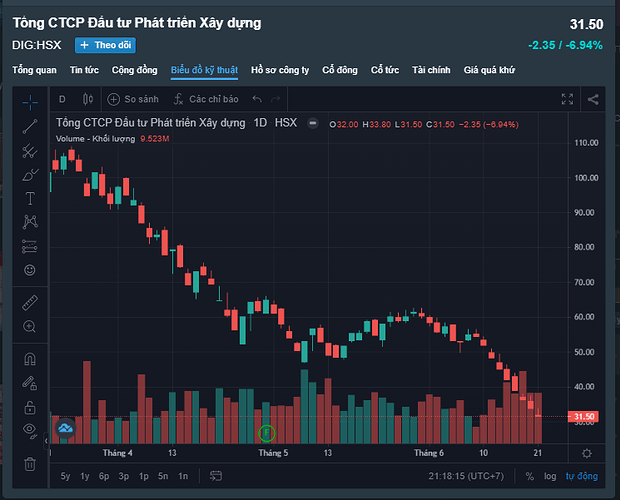Select the trend line drawing tool
This screenshot has width=620, height=500.
30,125
